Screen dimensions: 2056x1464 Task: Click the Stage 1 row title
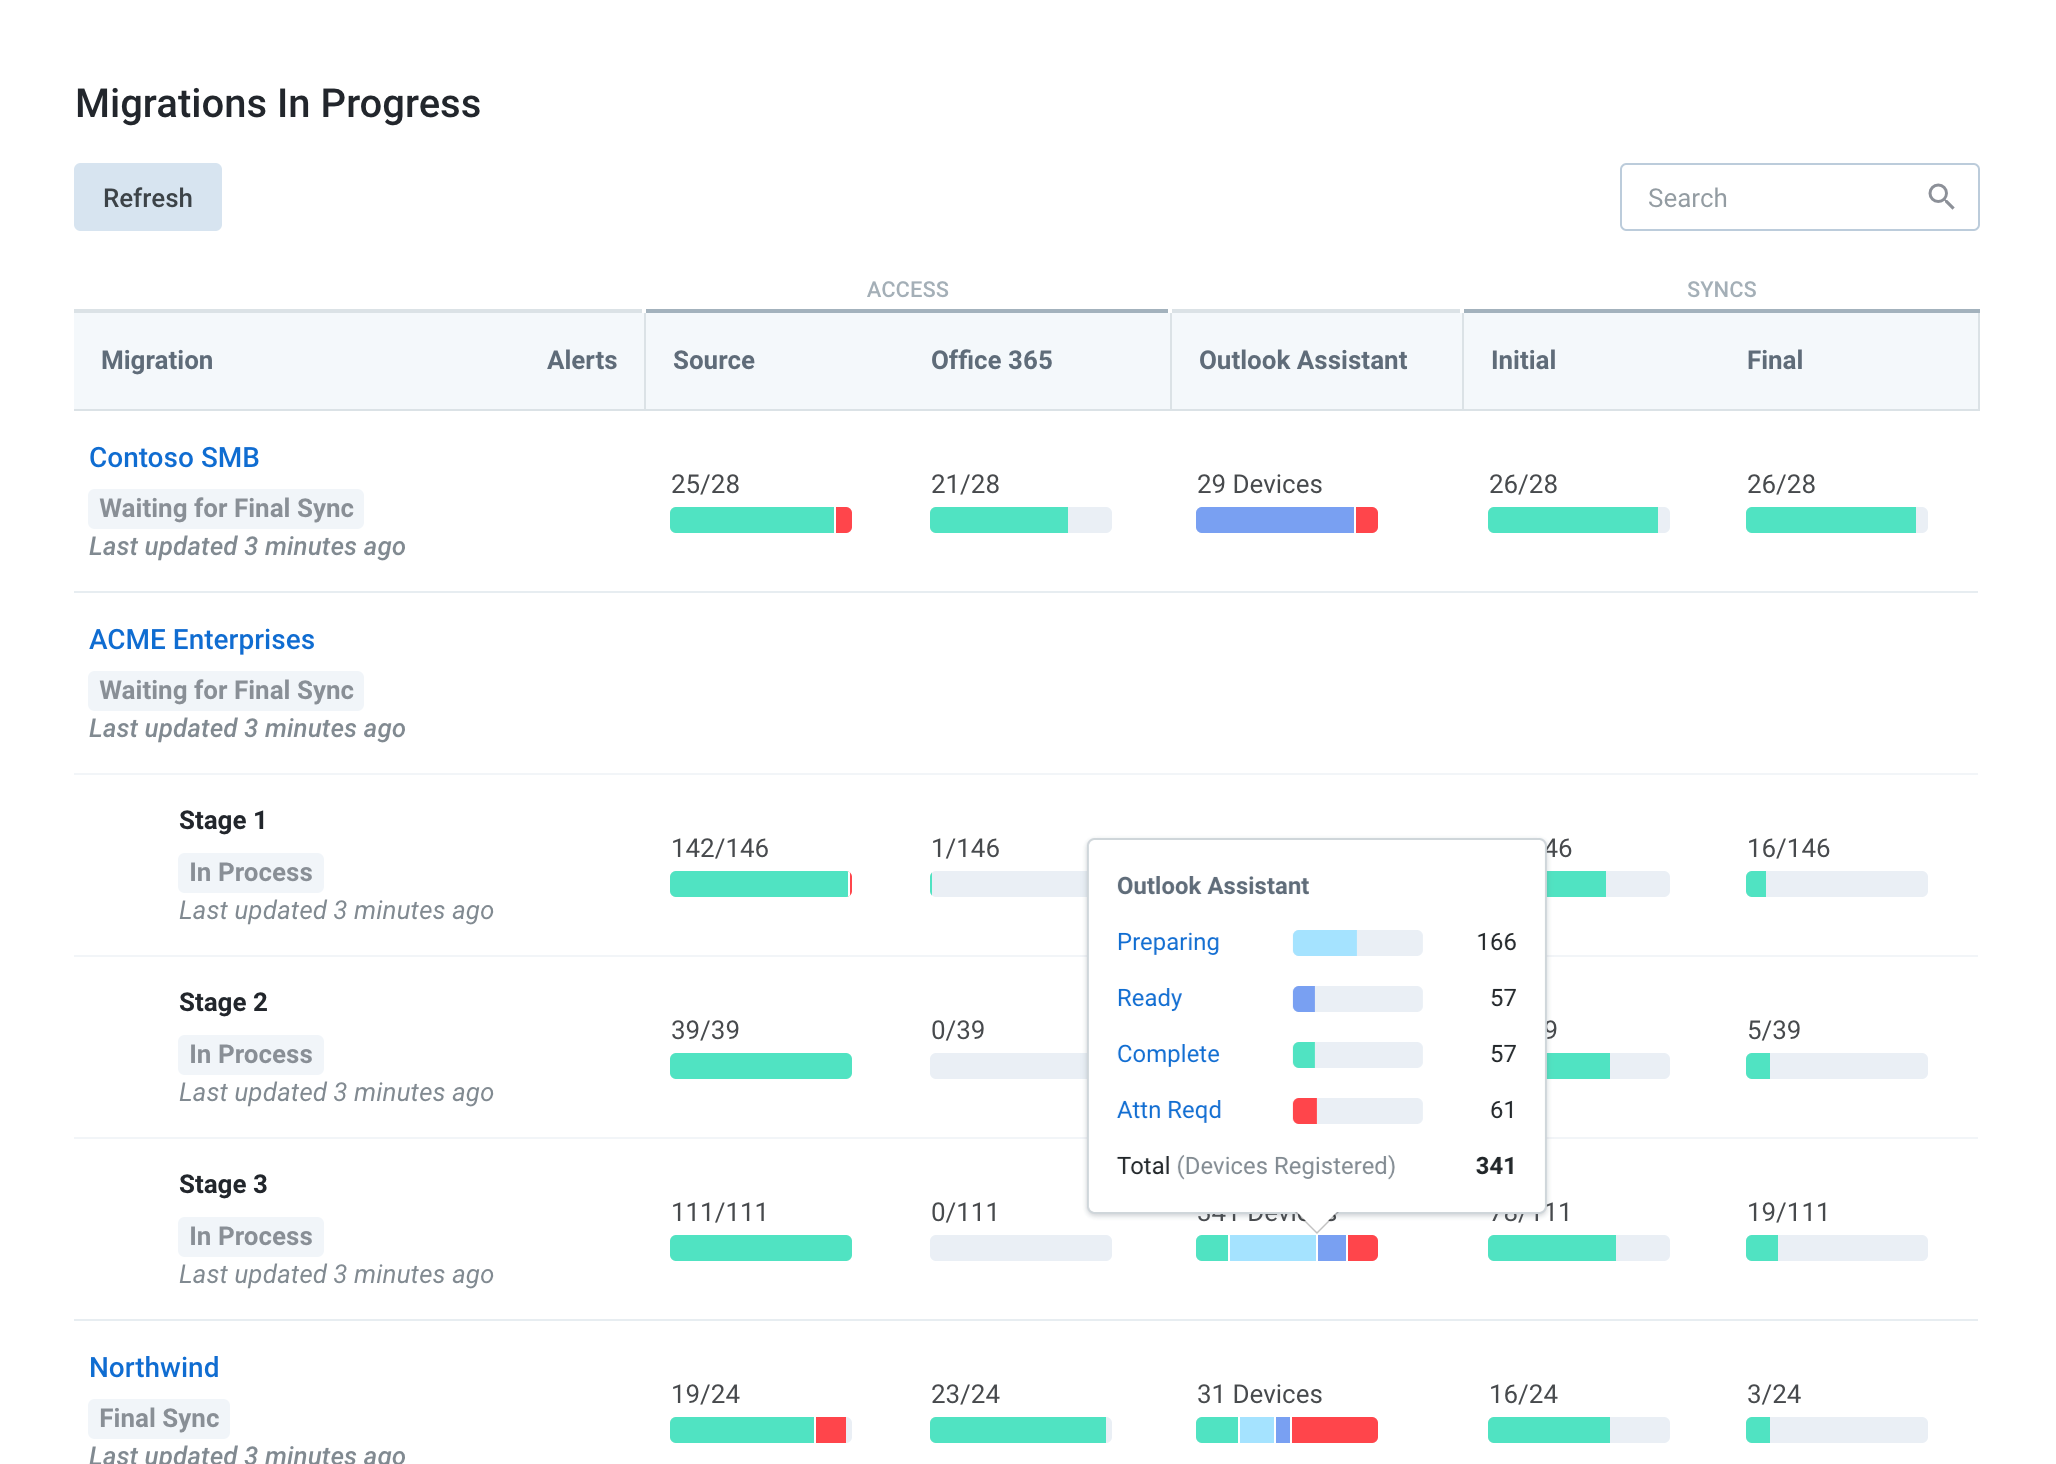pyautogui.click(x=222, y=820)
